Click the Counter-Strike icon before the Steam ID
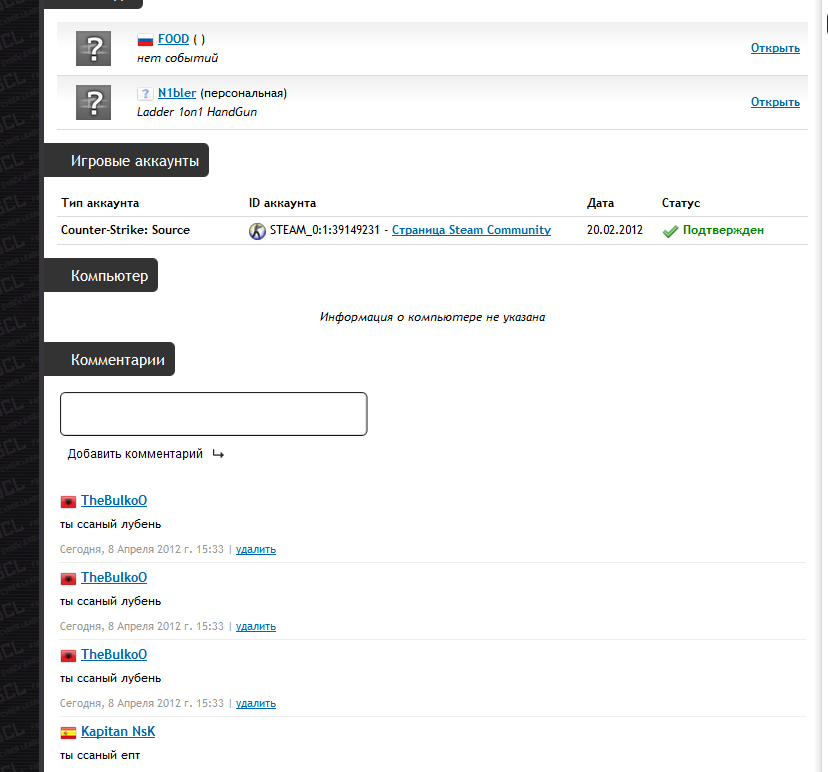The width and height of the screenshot is (828, 772). [257, 231]
